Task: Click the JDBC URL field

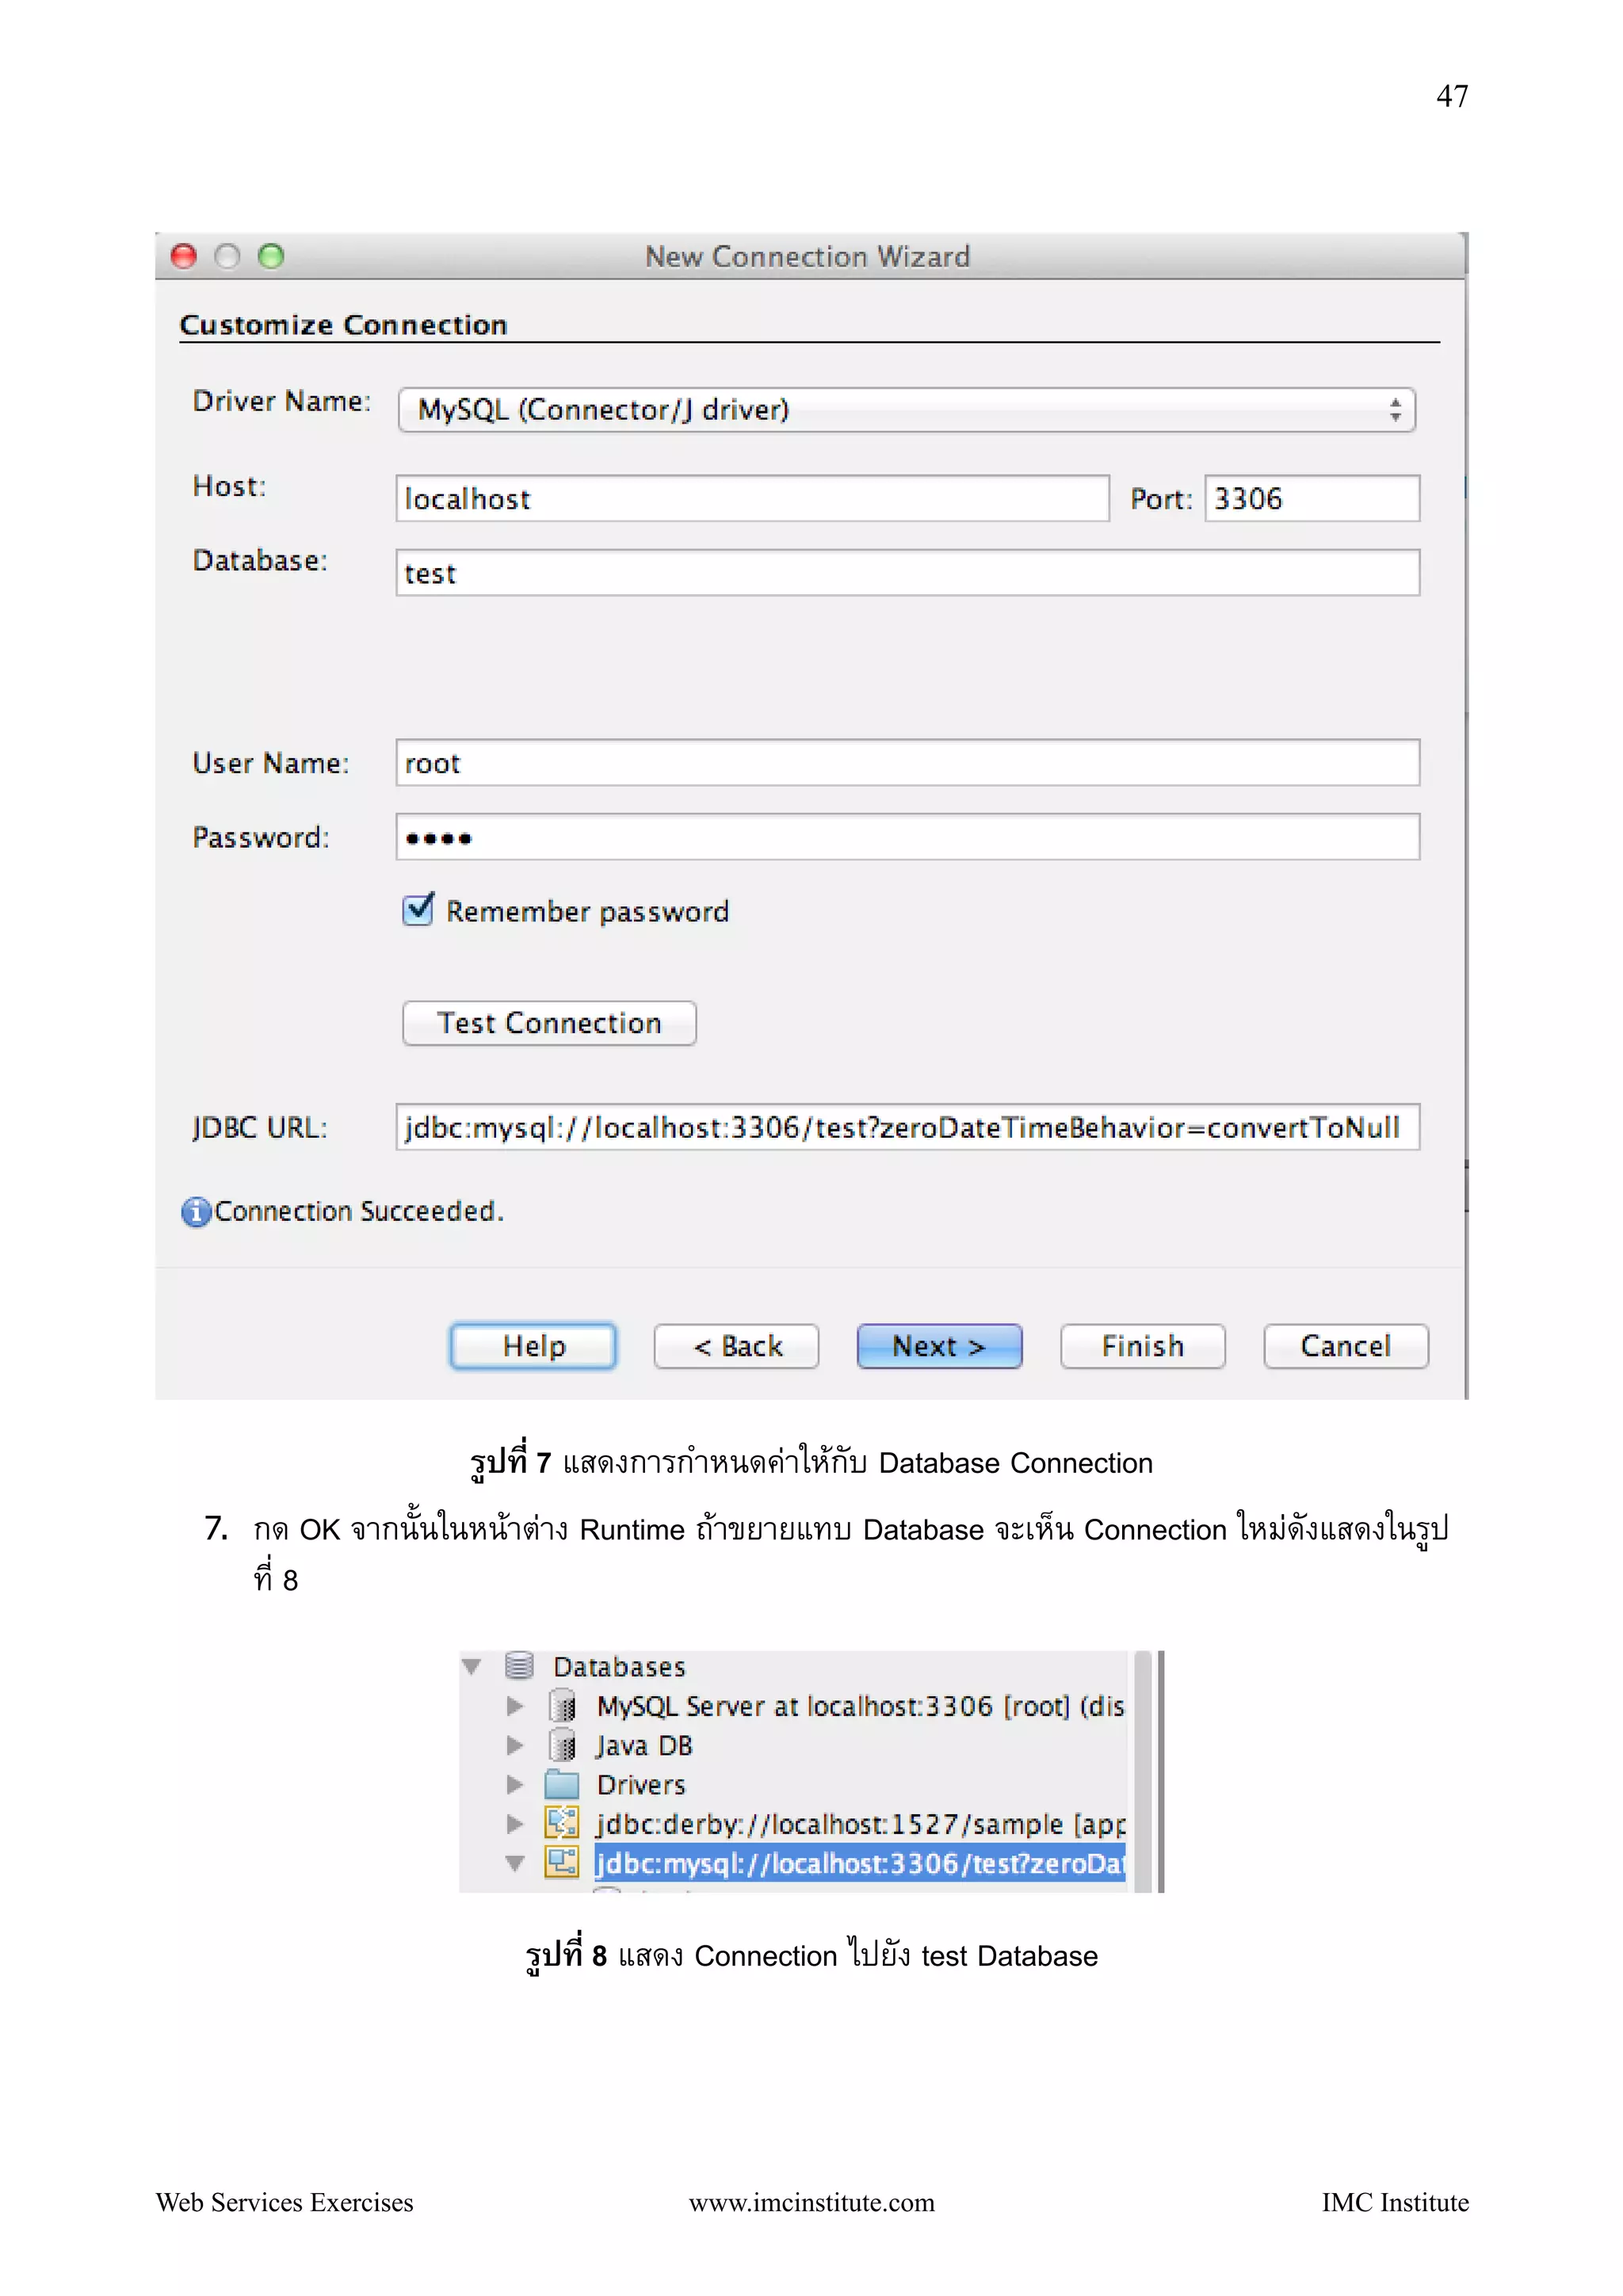Action: coord(907,1127)
